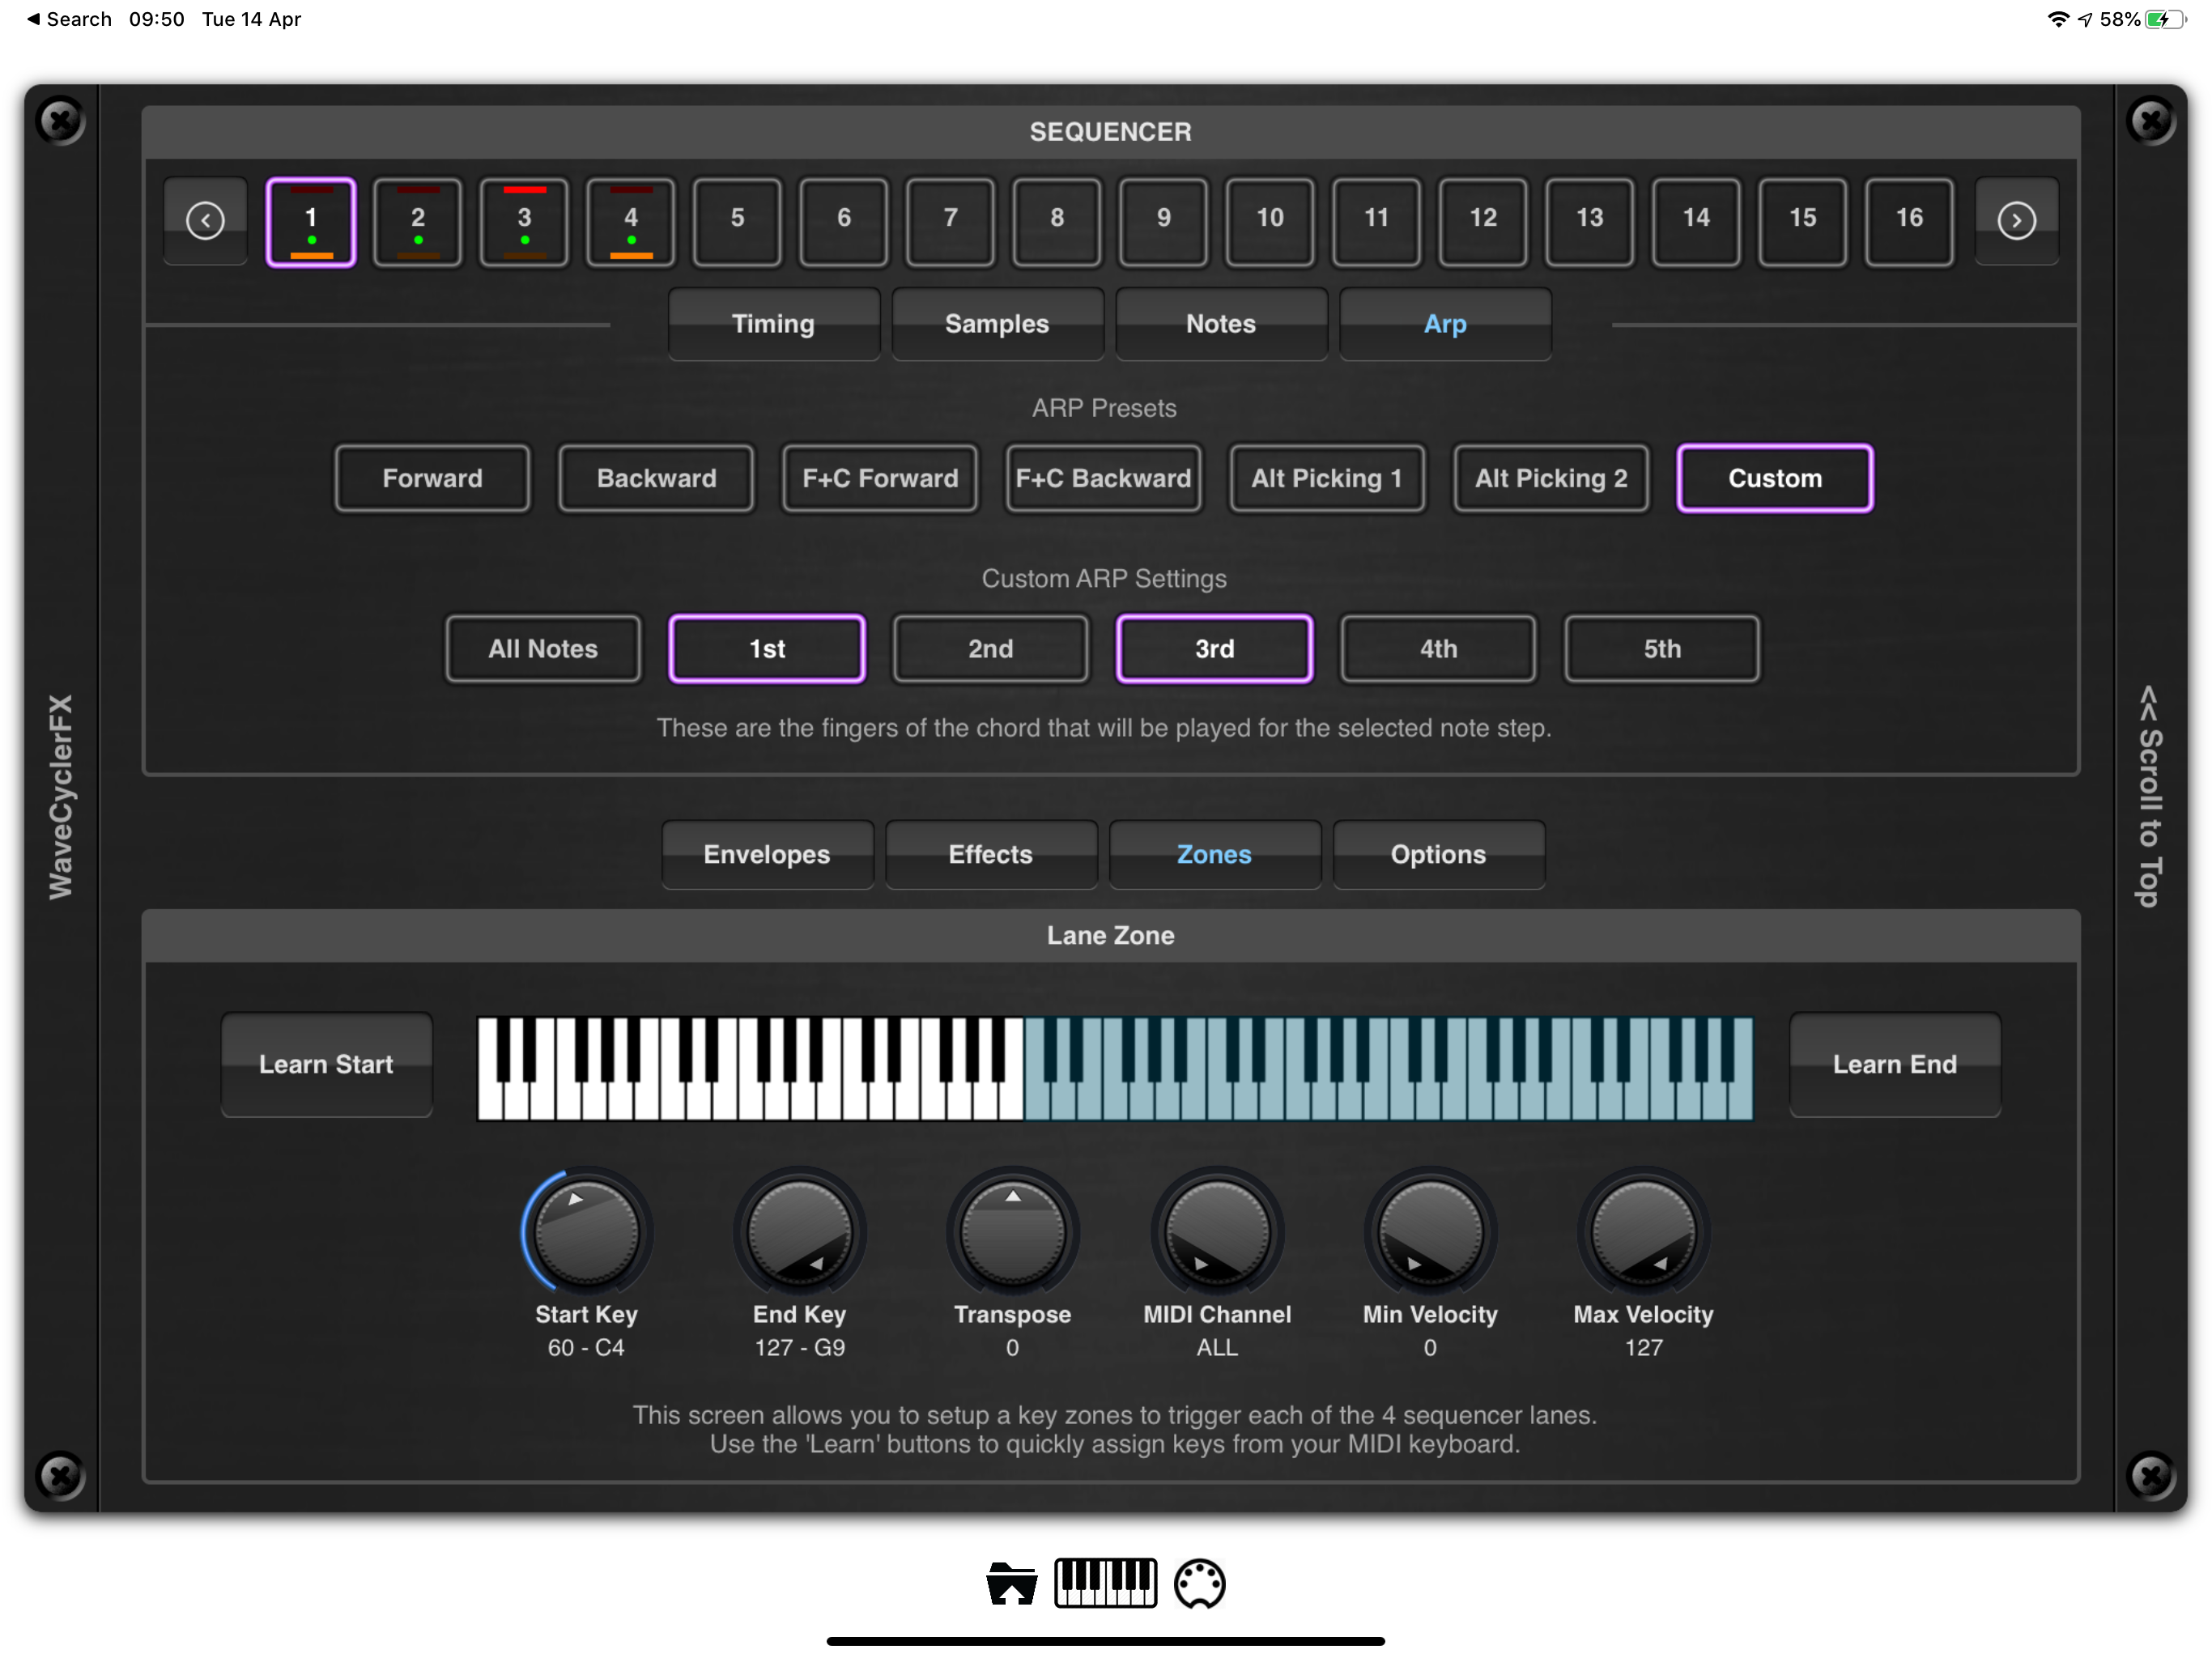Screen dimensions: 2212x1658
Task: Open the file browser folder icon
Action: [x=1011, y=1583]
